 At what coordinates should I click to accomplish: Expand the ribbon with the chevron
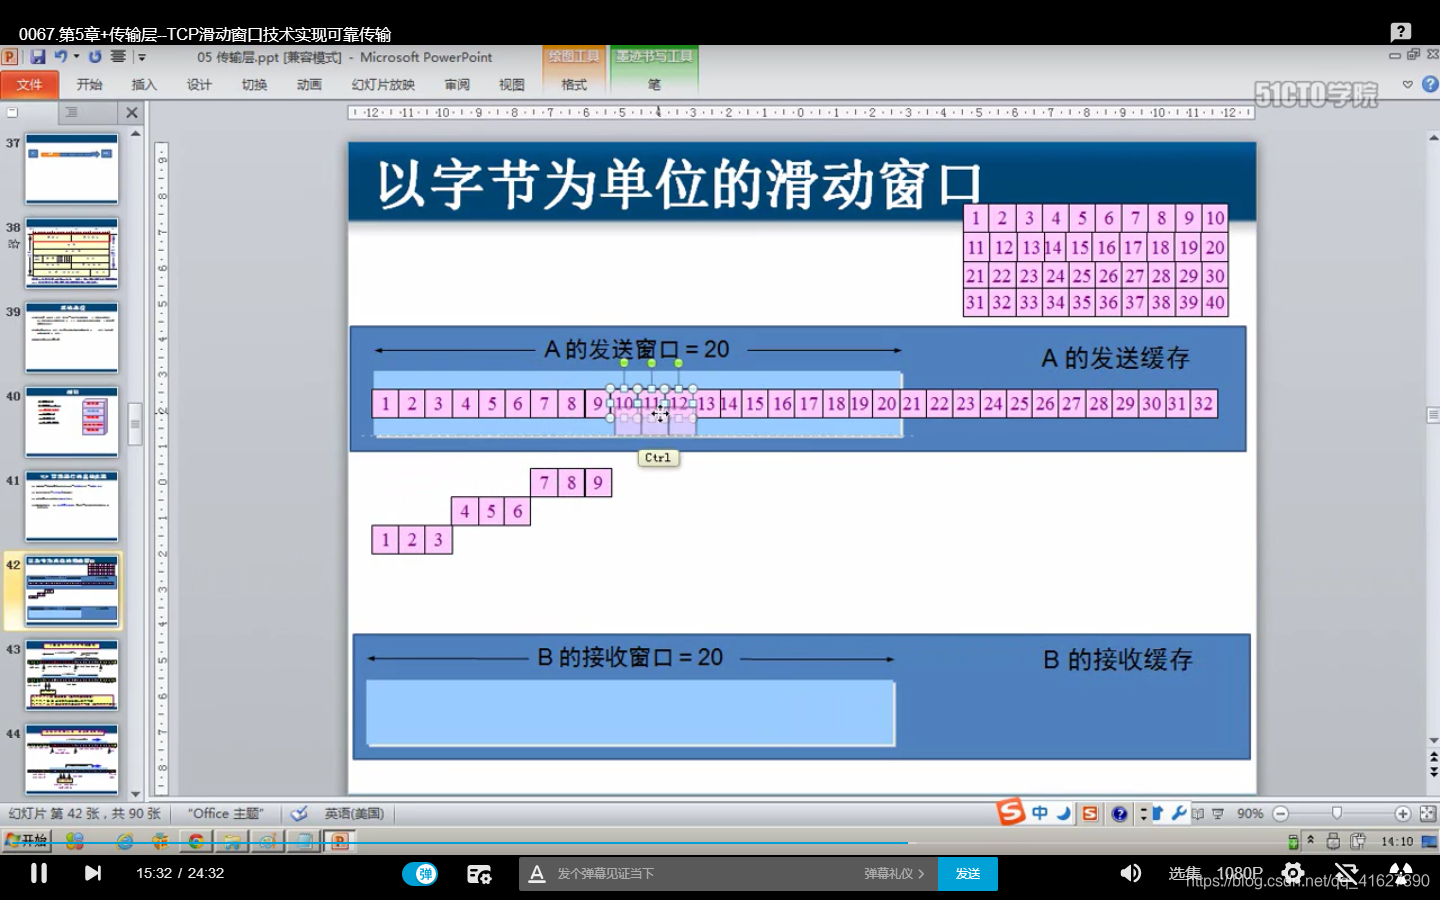(x=1408, y=85)
